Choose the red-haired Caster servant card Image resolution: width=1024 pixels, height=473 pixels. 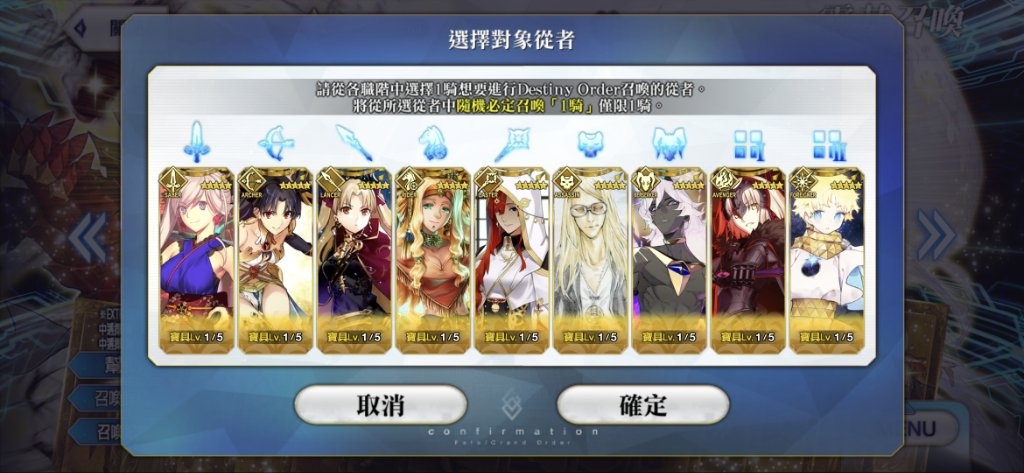[x=511, y=261]
